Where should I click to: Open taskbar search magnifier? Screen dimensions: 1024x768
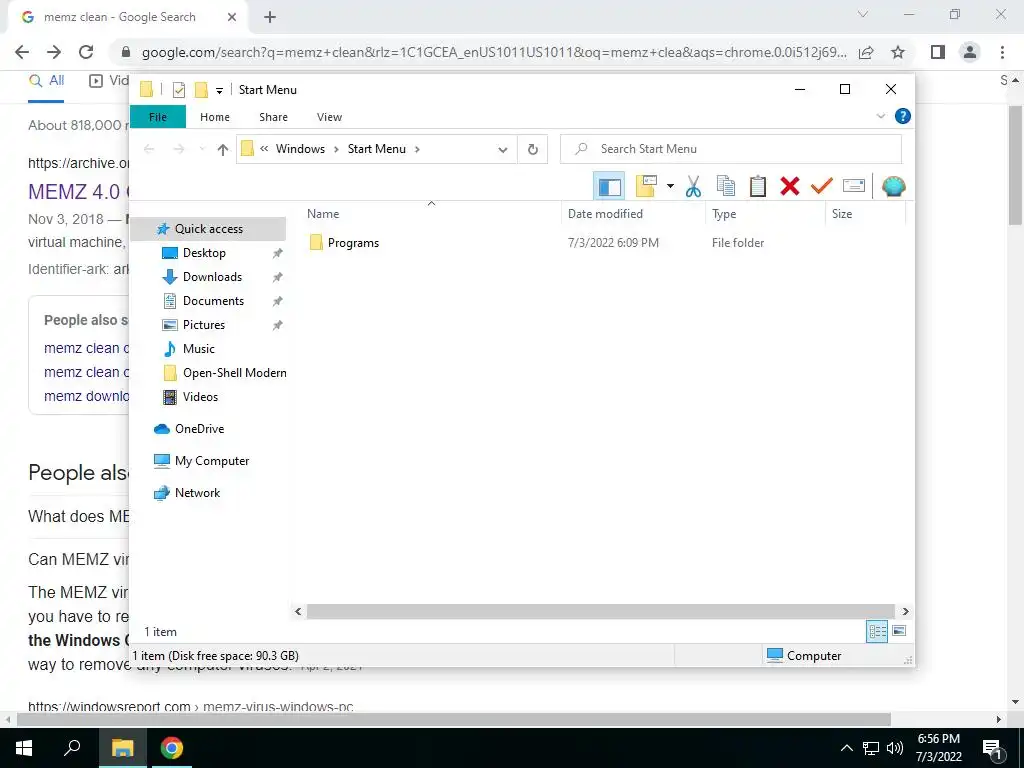point(72,748)
